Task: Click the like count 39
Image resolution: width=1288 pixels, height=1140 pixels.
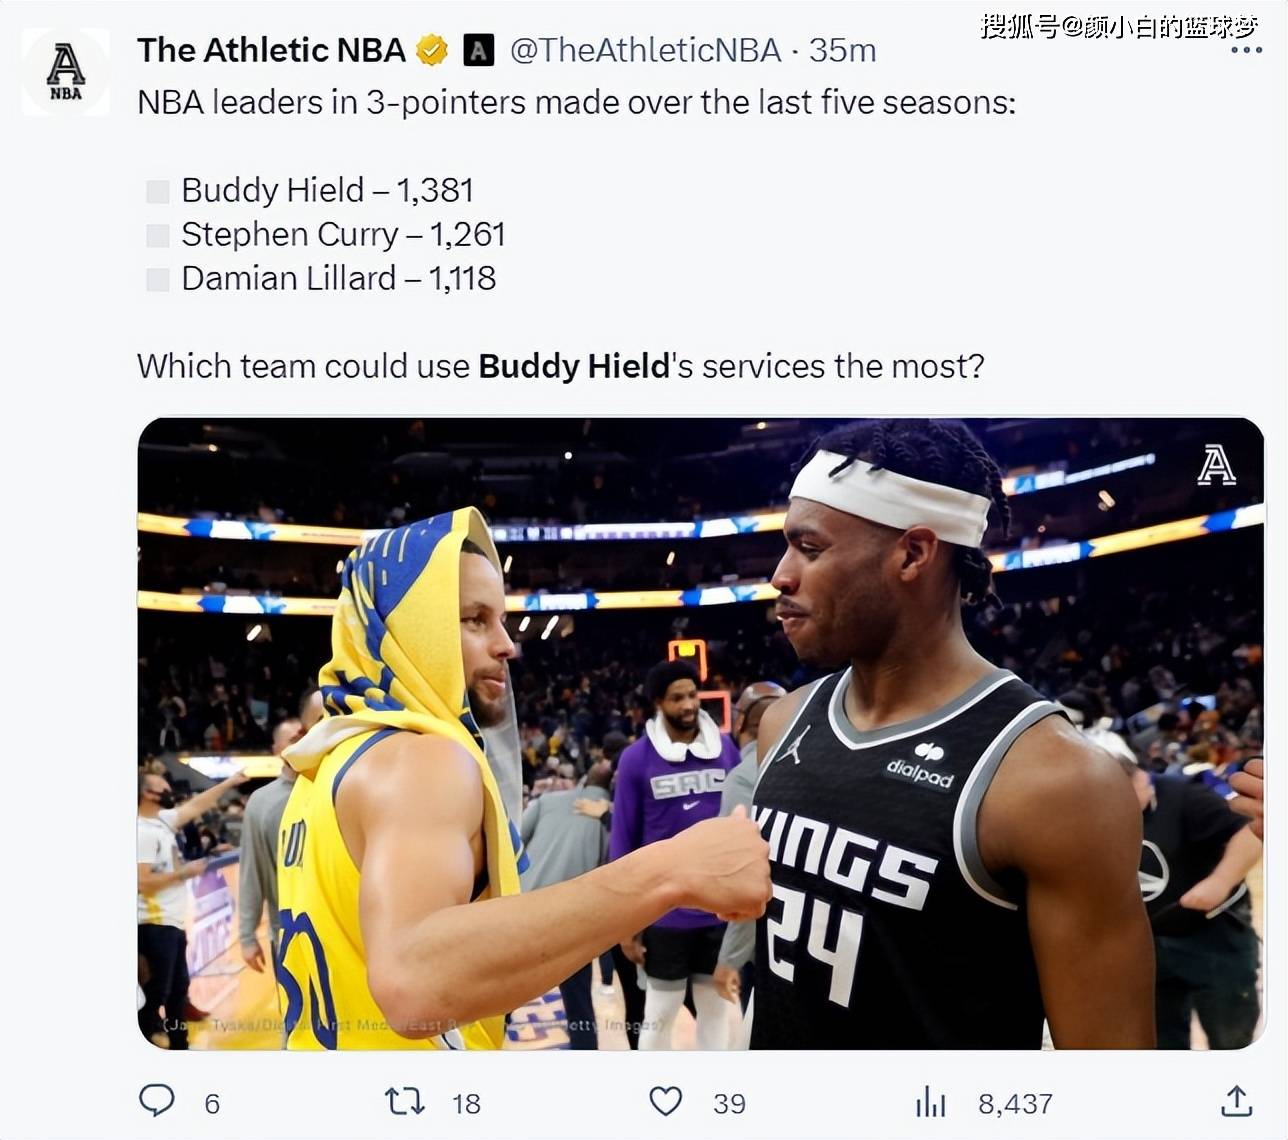Action: (x=729, y=1104)
